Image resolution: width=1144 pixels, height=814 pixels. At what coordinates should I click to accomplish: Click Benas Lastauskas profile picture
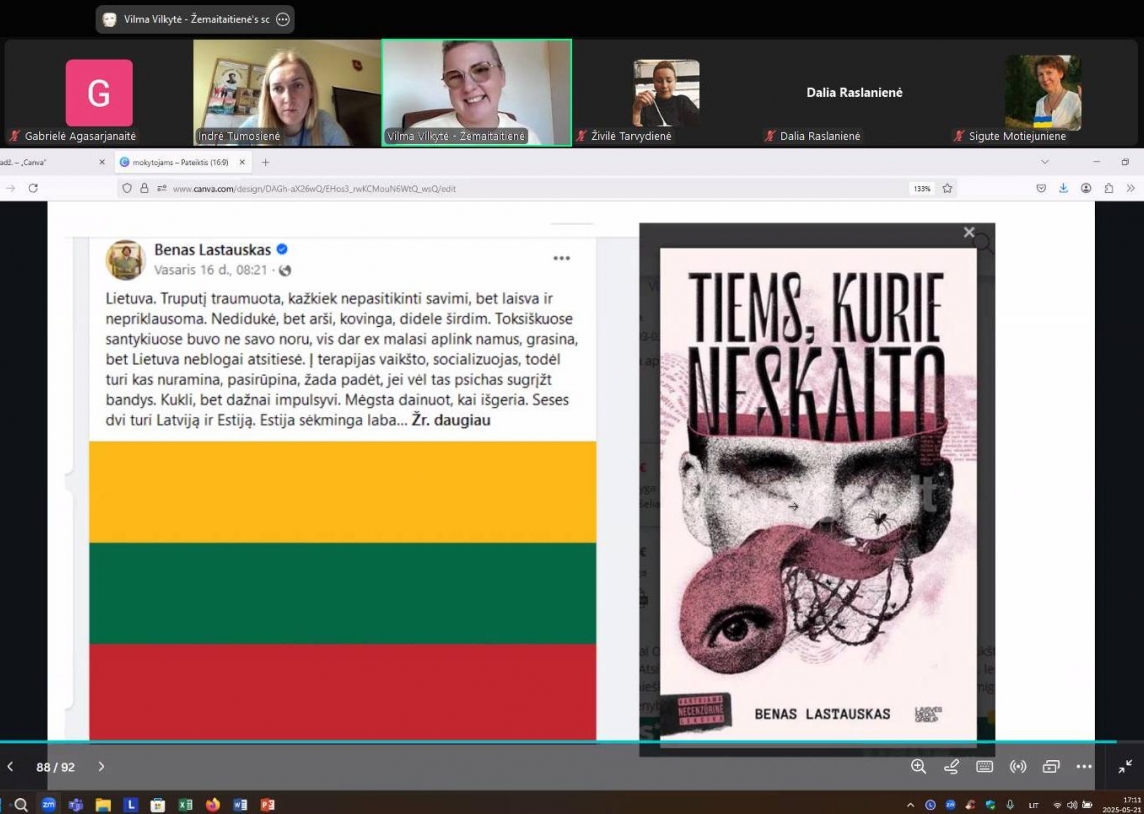(125, 260)
